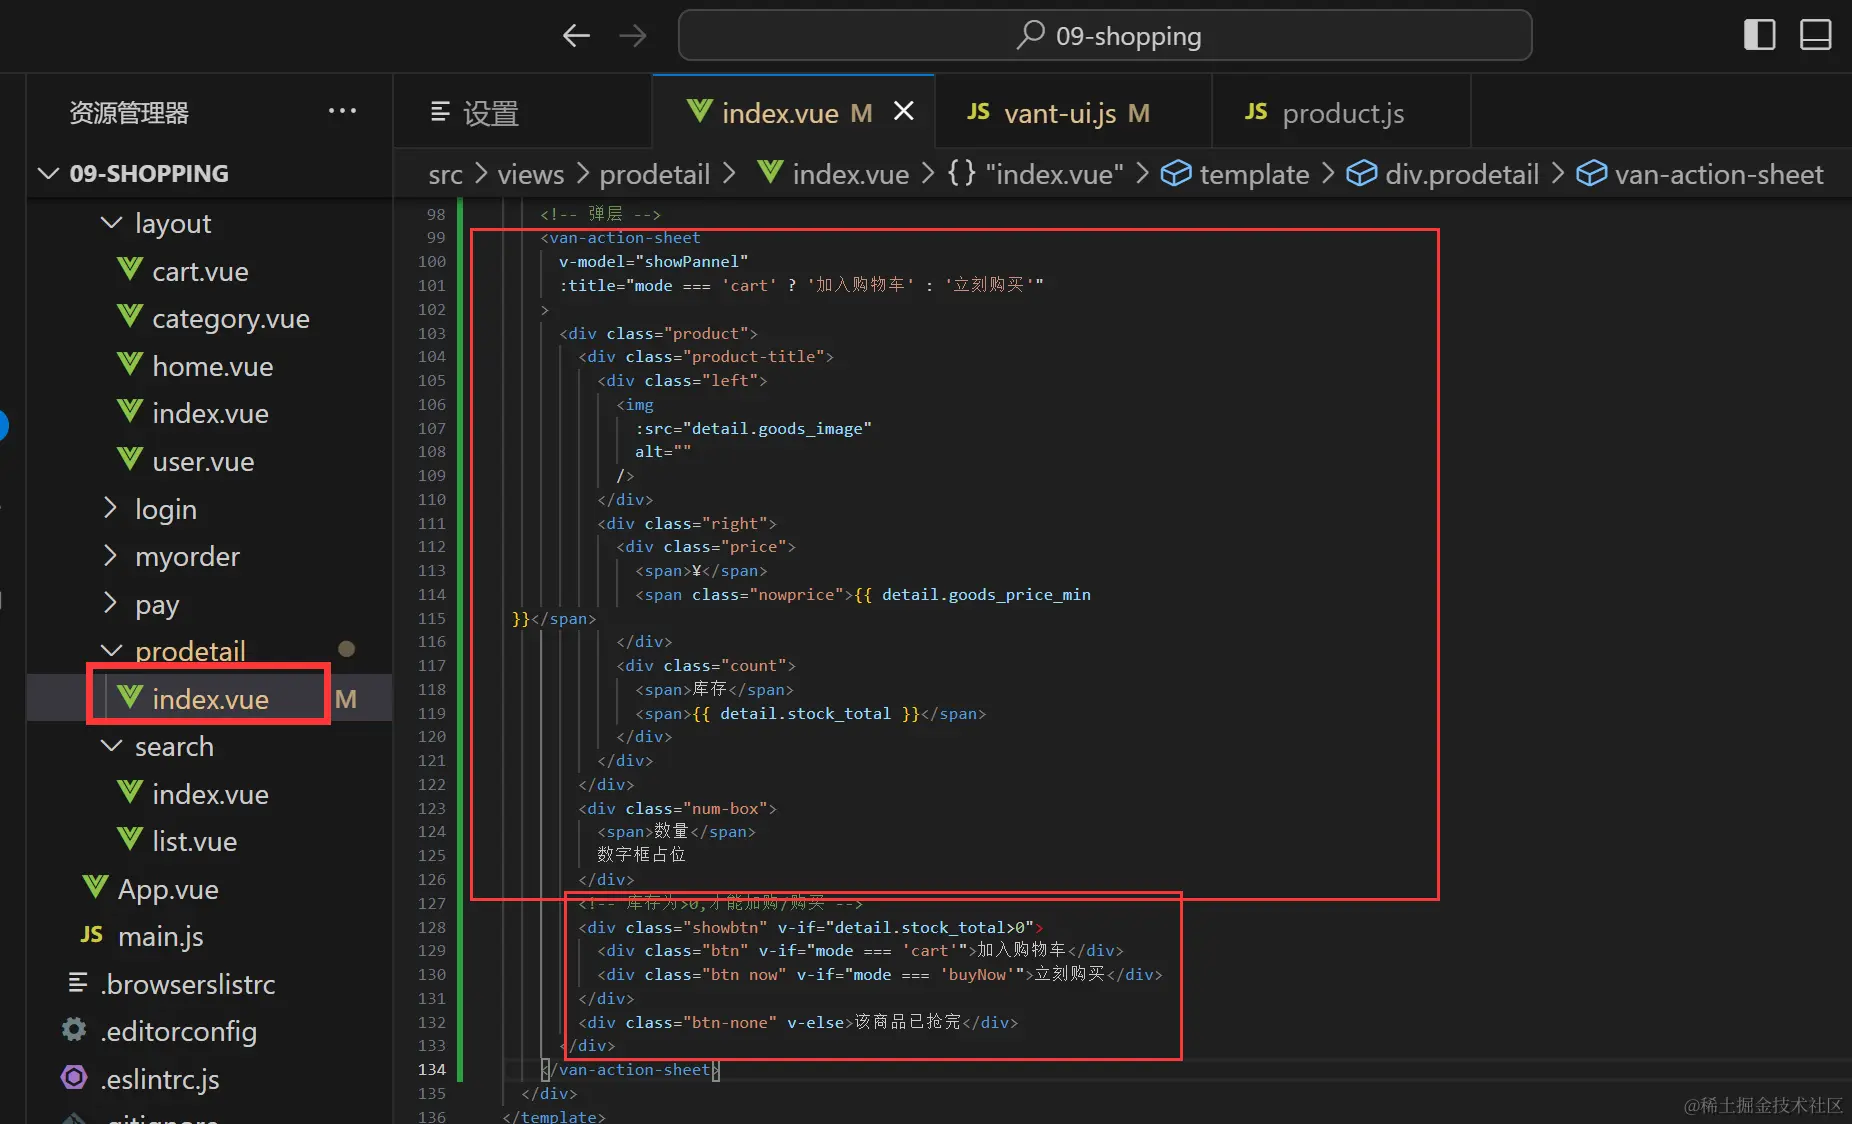Open the 09-shopping command search box

click(1105, 36)
